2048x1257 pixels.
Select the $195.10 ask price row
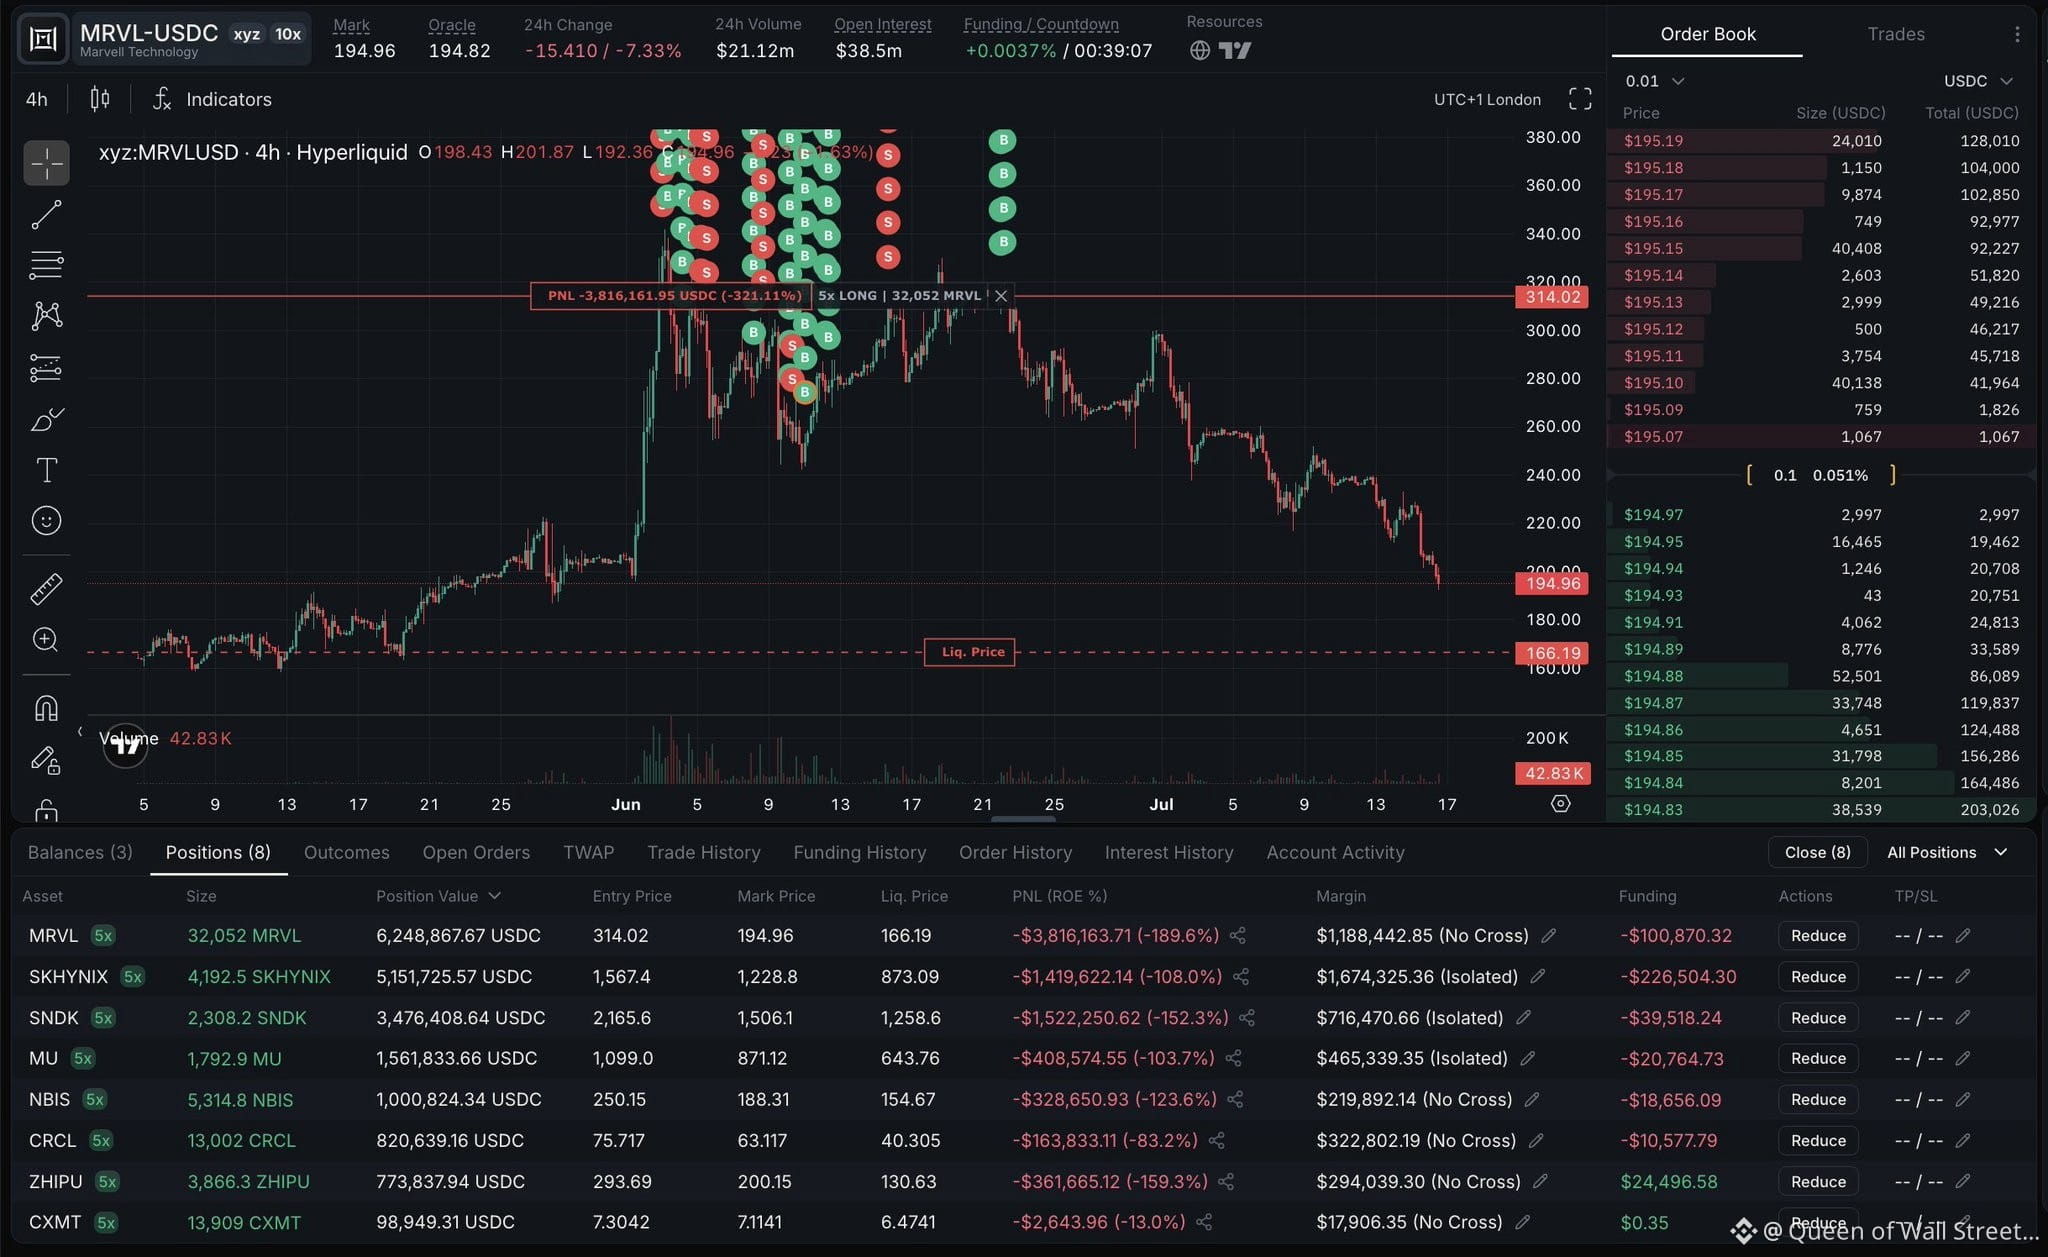click(1822, 383)
